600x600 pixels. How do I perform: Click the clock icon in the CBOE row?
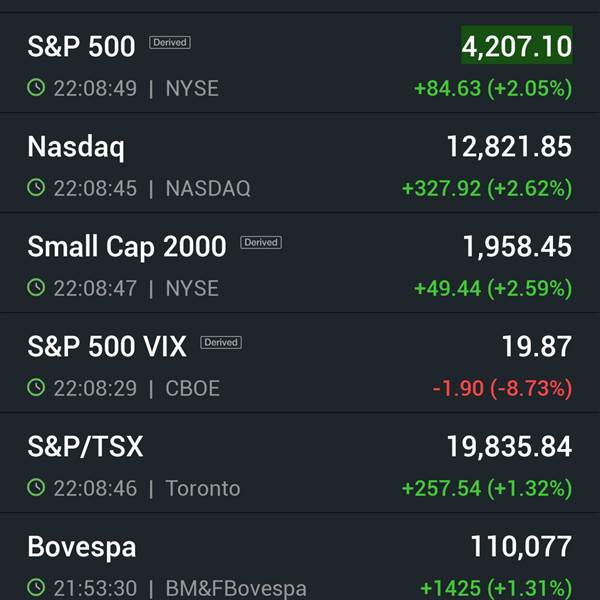point(36,387)
